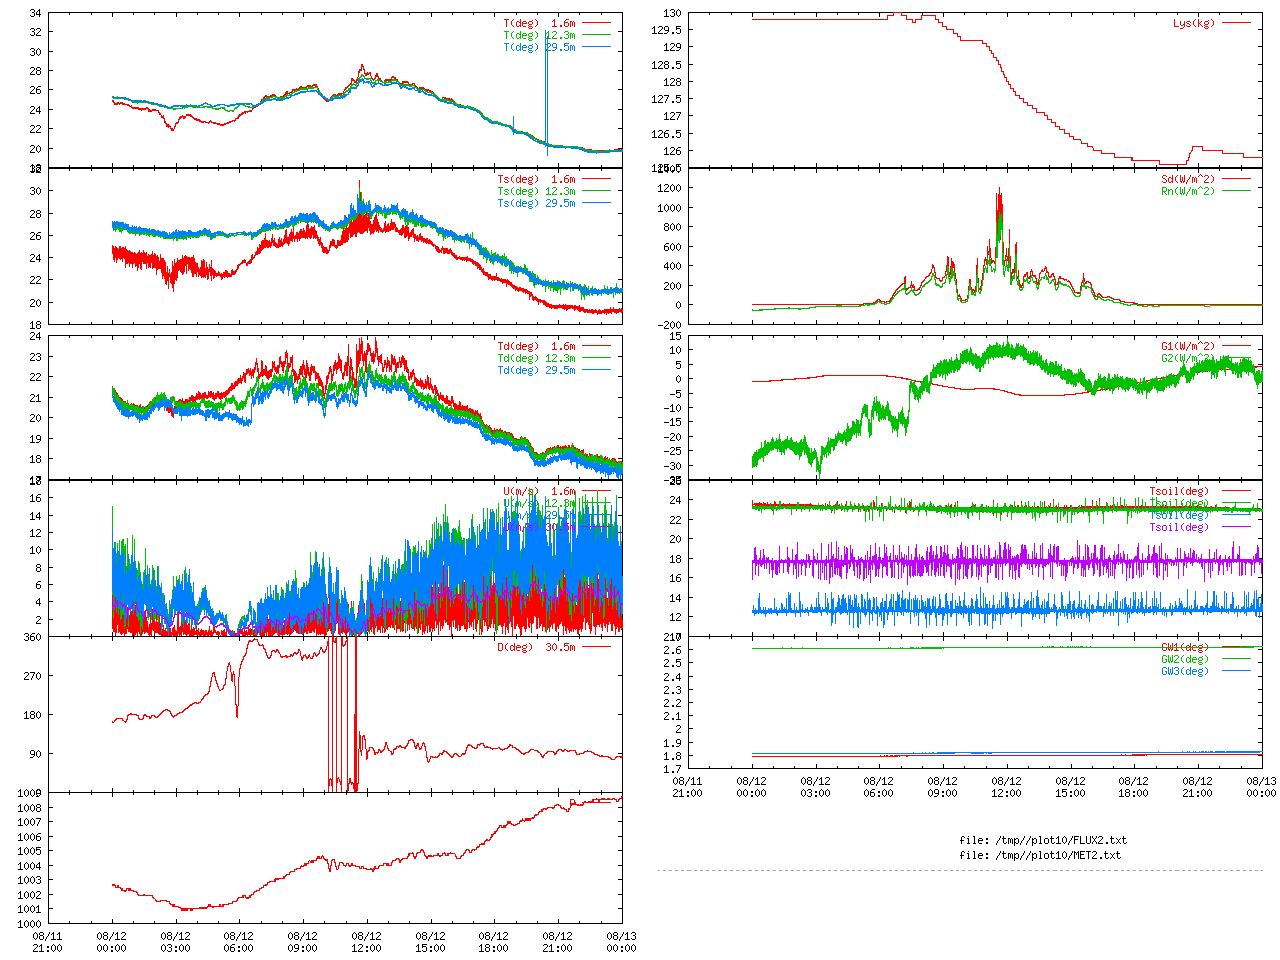The height and width of the screenshot is (960, 1280).
Task: Click the 08/13 00:00 label under GW plot
Action: 1260,786
